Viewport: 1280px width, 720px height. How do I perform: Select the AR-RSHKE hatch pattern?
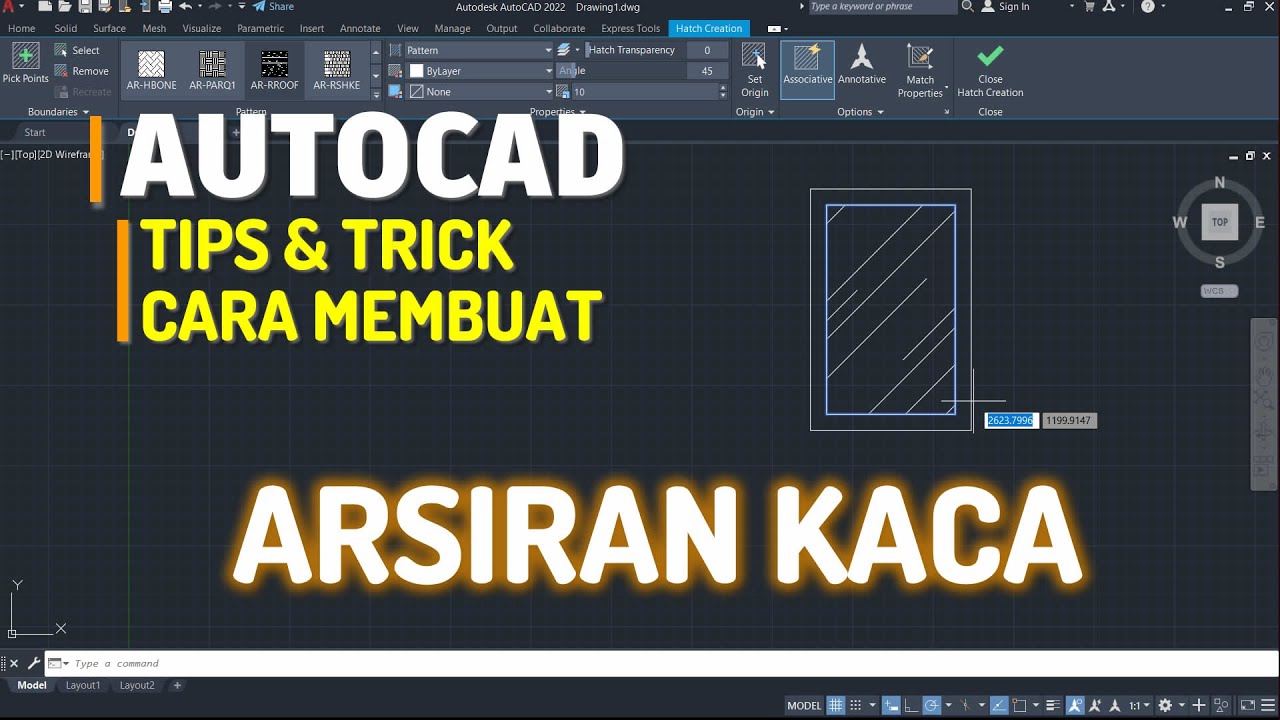[336, 70]
